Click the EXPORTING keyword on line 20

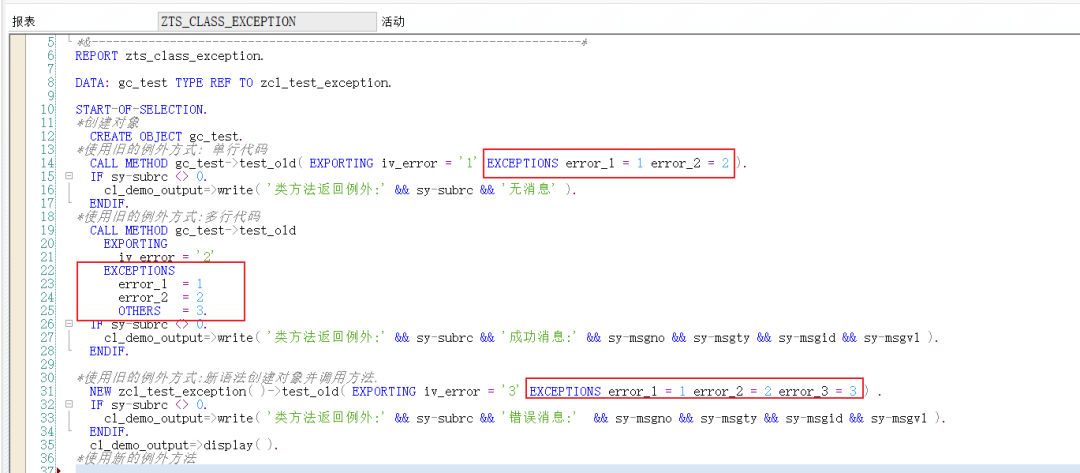(136, 244)
